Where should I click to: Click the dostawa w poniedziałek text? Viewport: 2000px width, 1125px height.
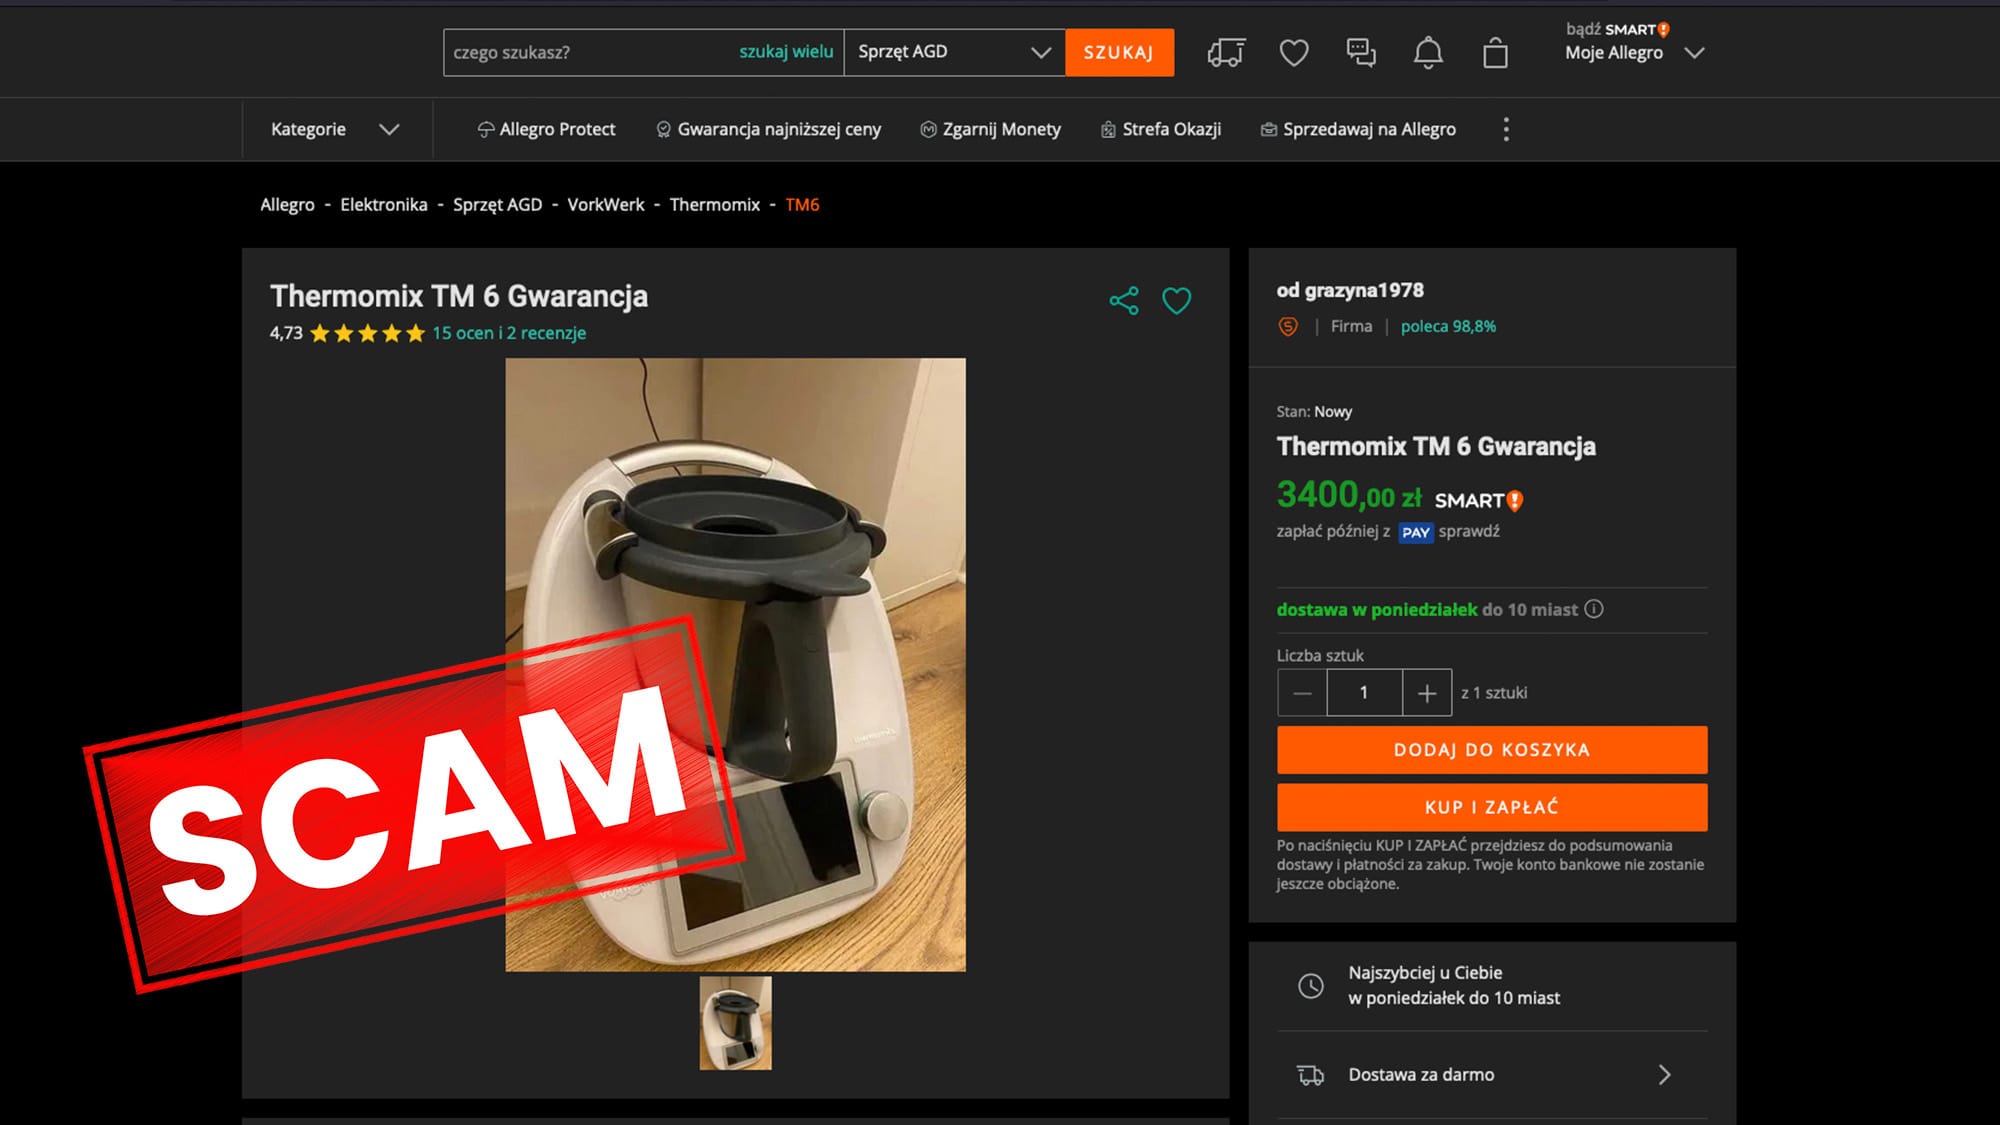1376,609
